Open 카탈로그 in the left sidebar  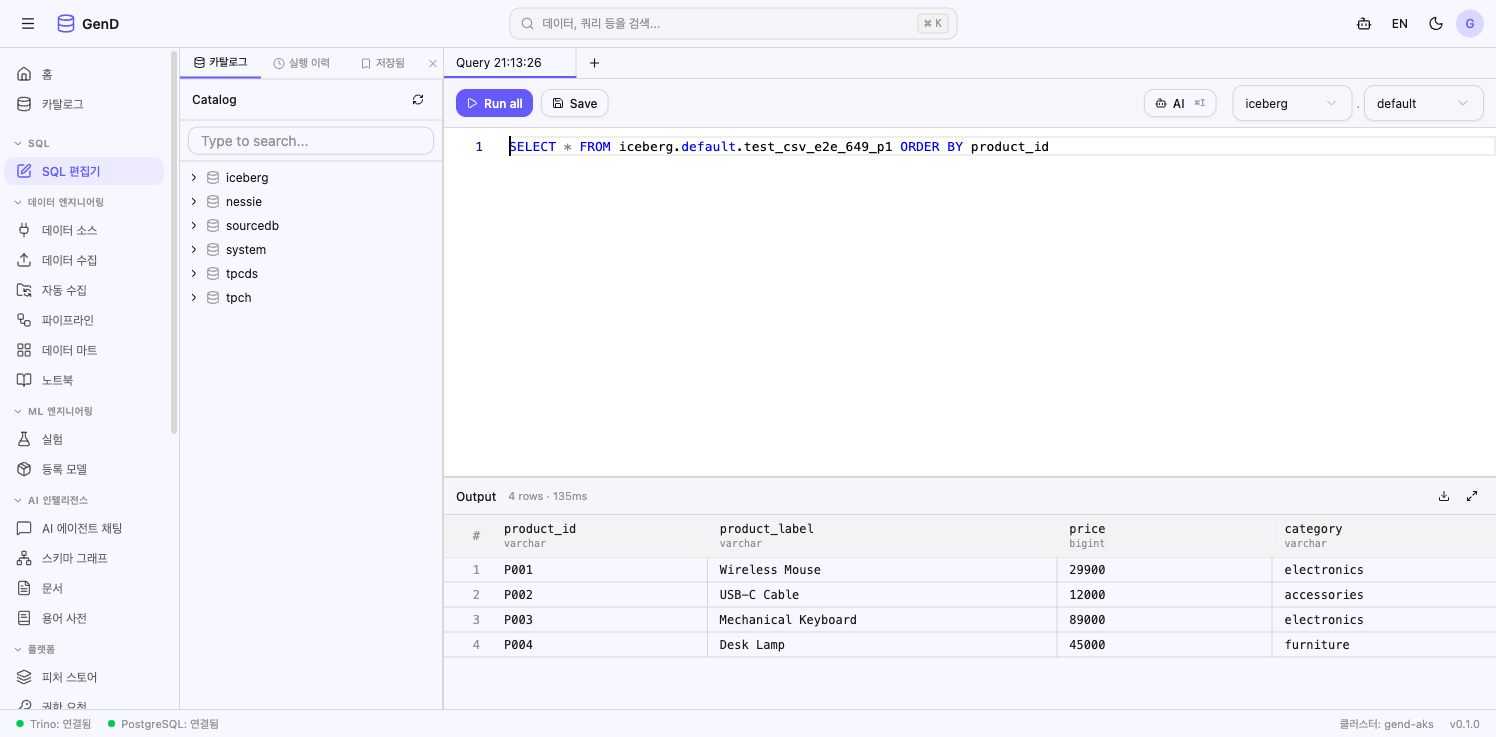pyautogui.click(x=84, y=104)
